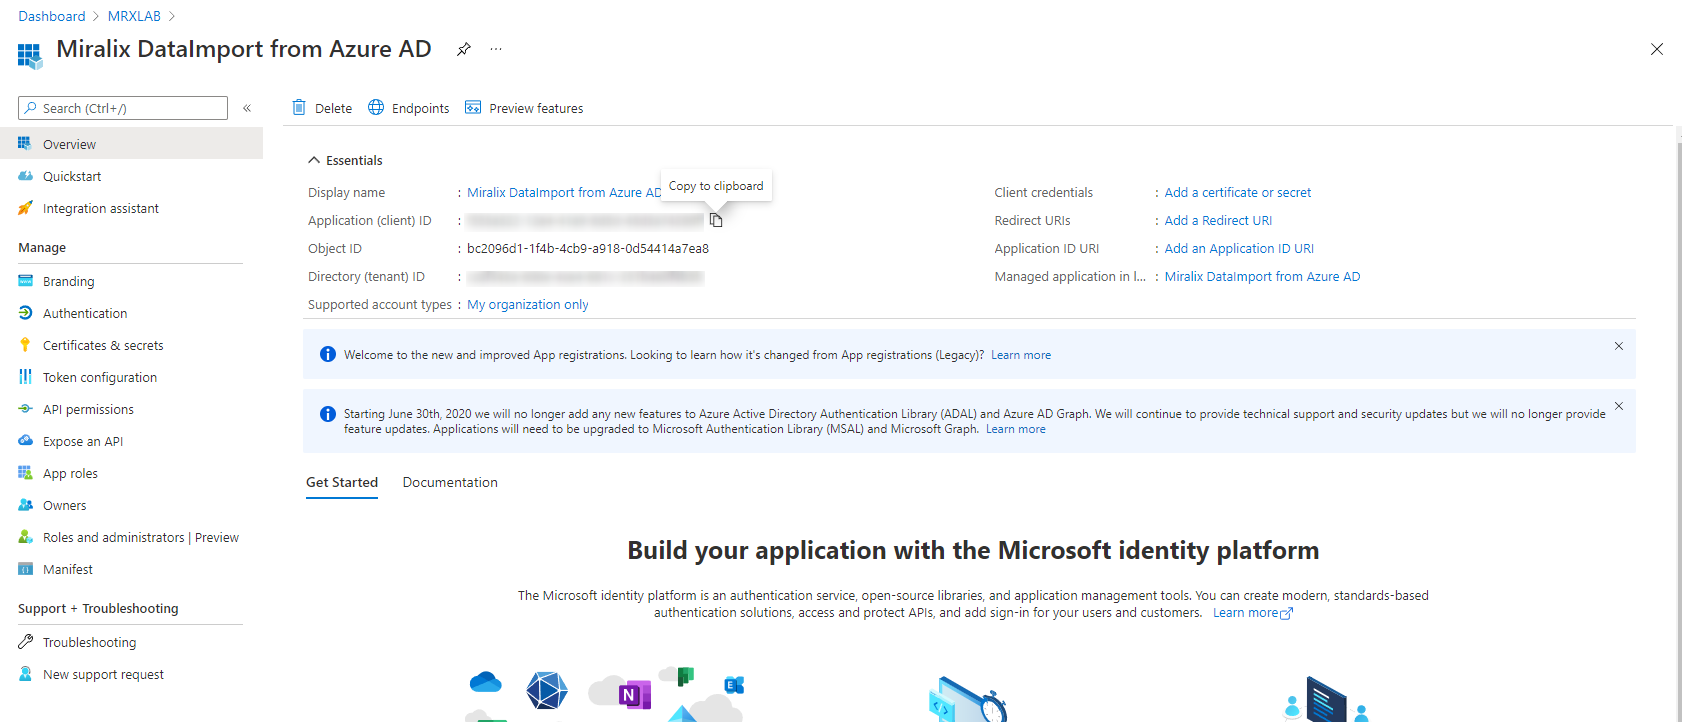Image resolution: width=1682 pixels, height=722 pixels.
Task: Collapse the sidebar with double chevron
Action: (x=247, y=108)
